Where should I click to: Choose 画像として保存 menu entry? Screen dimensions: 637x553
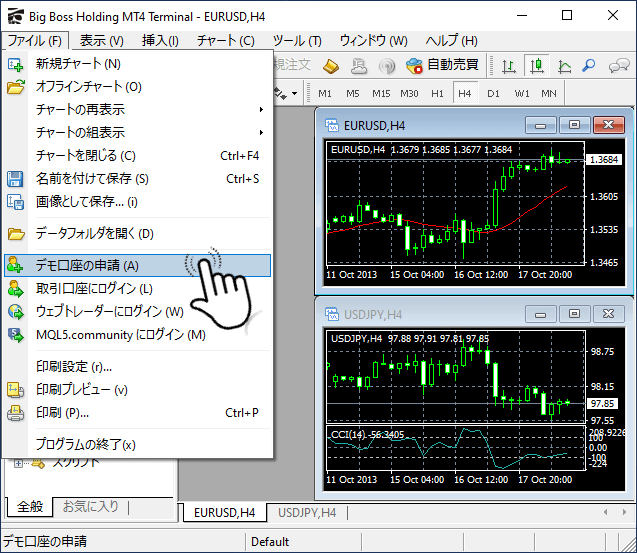coord(137,202)
